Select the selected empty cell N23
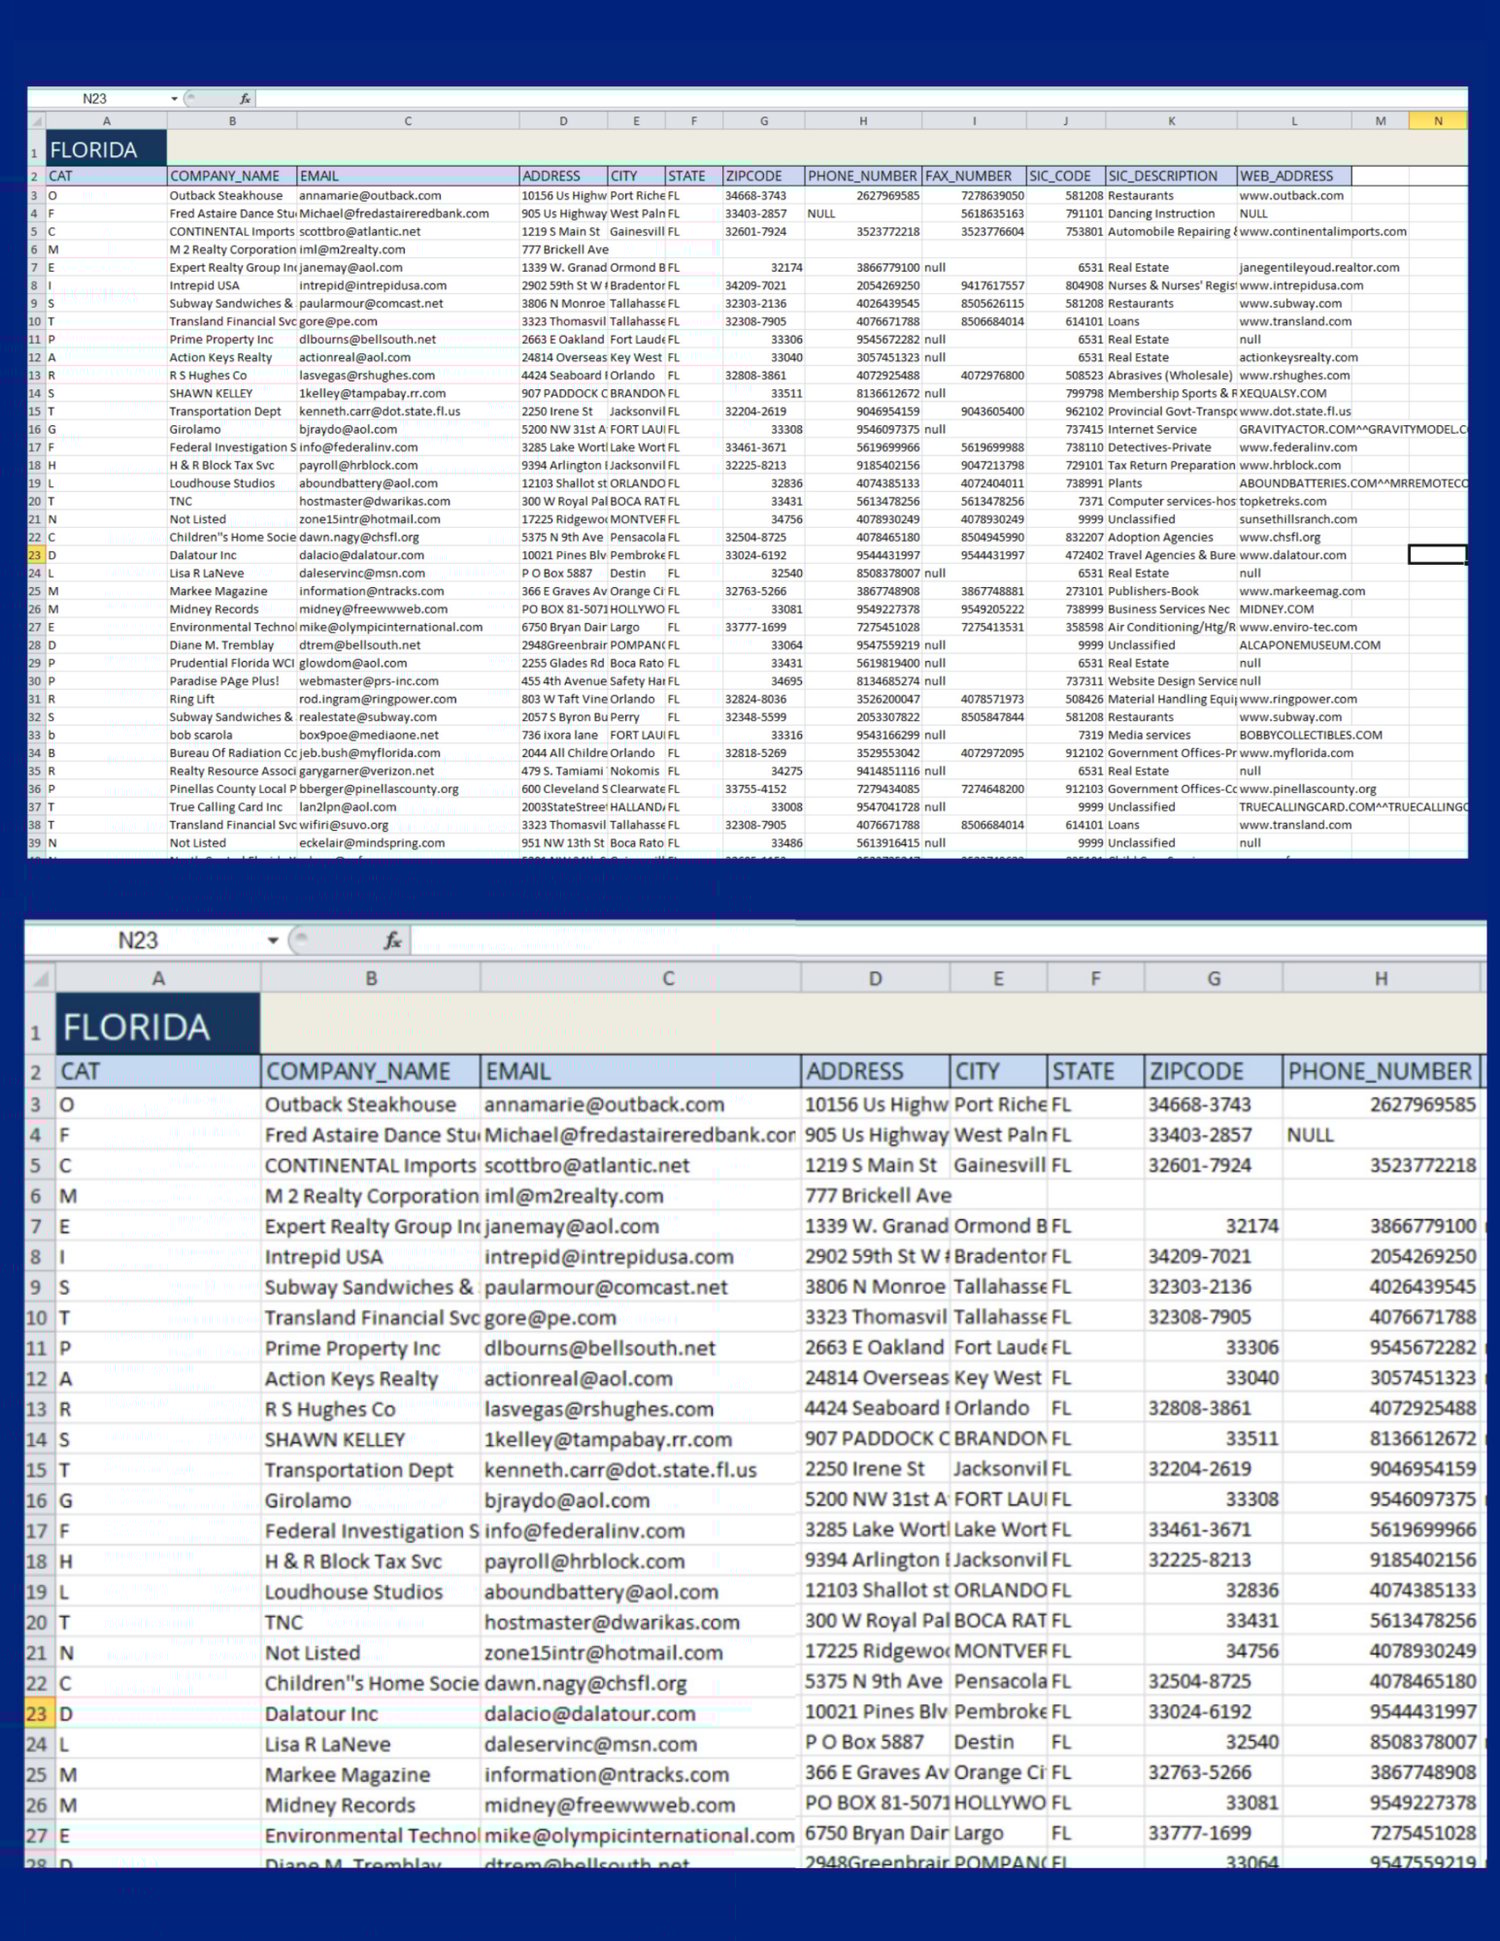This screenshot has width=1500, height=1941. [1437, 554]
